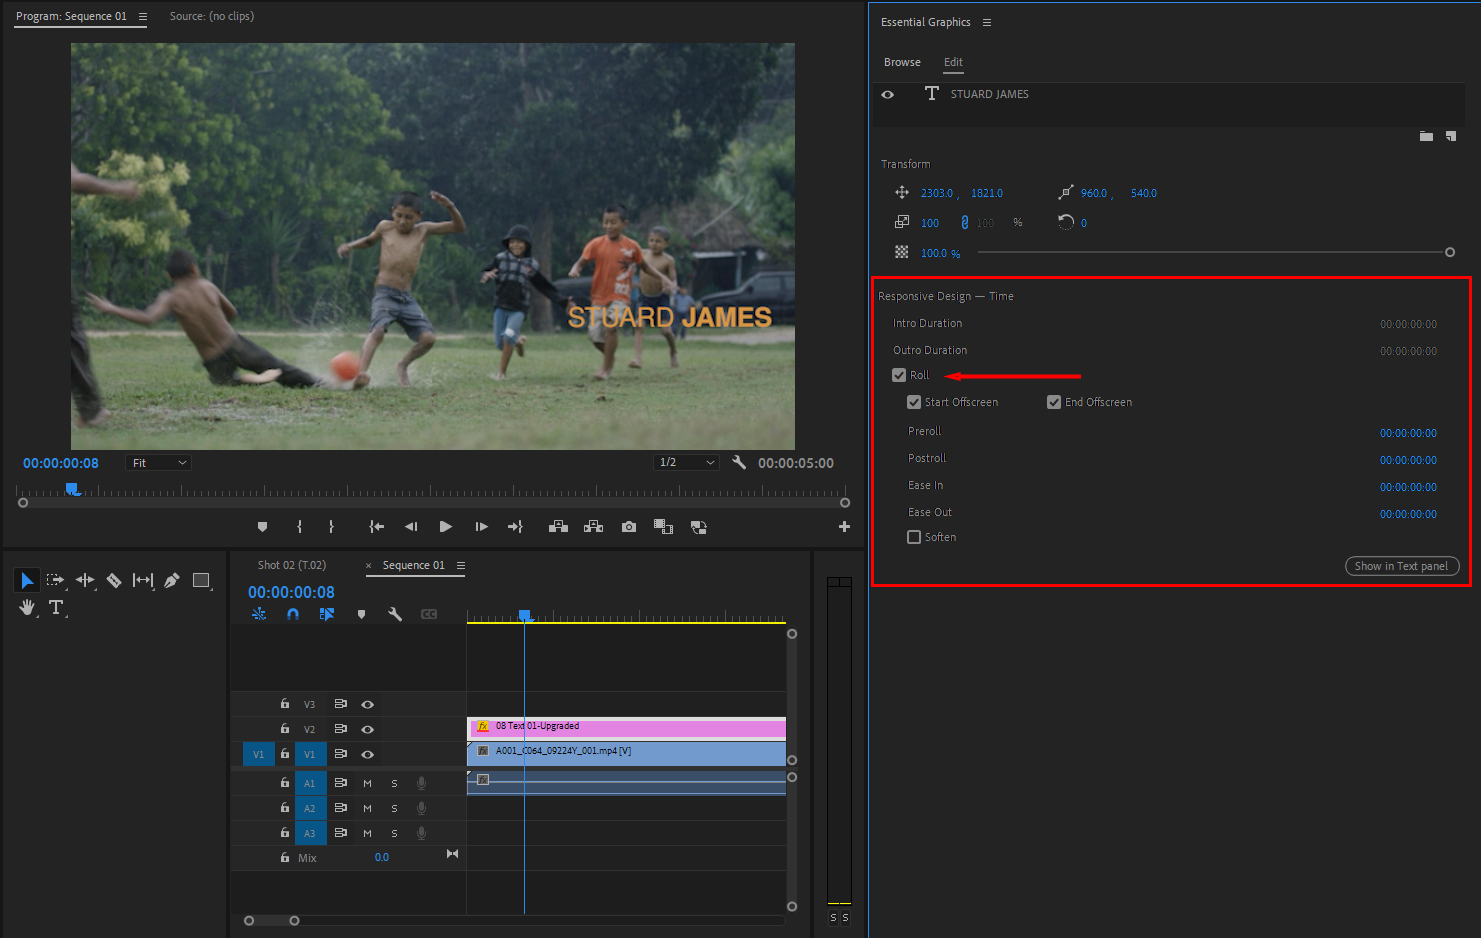Open the Fit zoom level dropdown
The height and width of the screenshot is (938, 1481).
pyautogui.click(x=157, y=462)
